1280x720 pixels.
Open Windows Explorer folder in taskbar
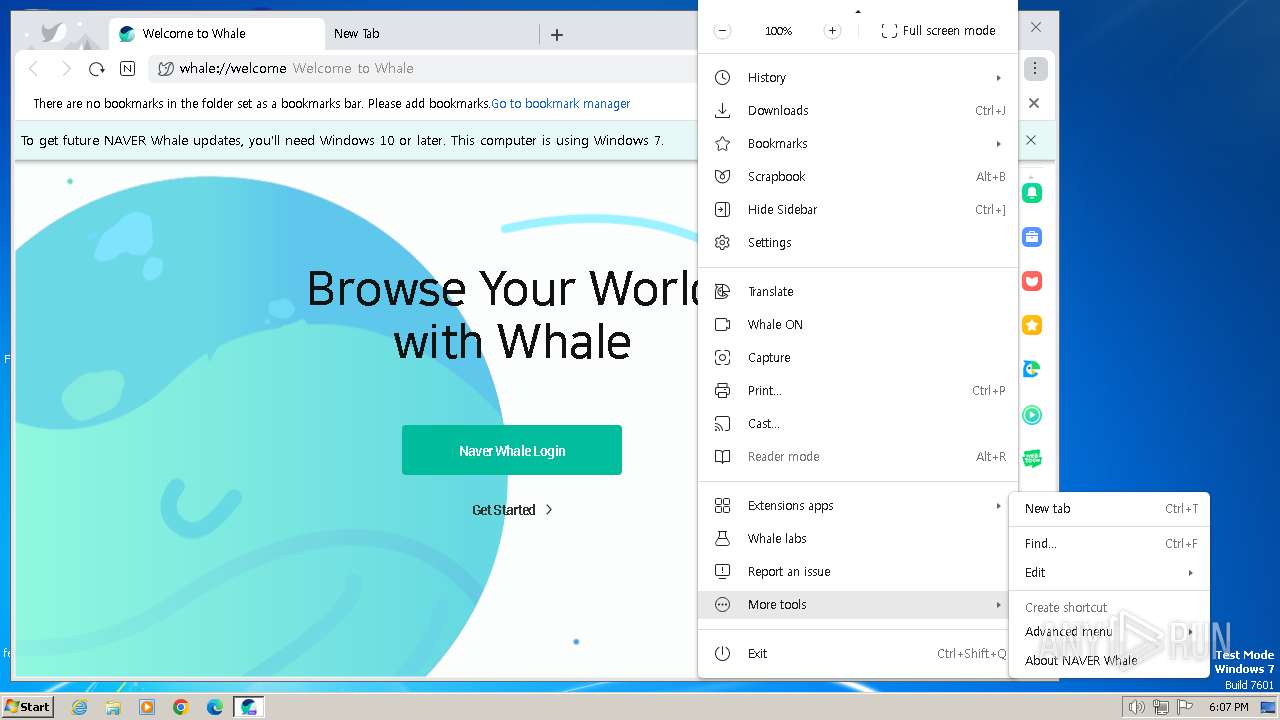113,707
